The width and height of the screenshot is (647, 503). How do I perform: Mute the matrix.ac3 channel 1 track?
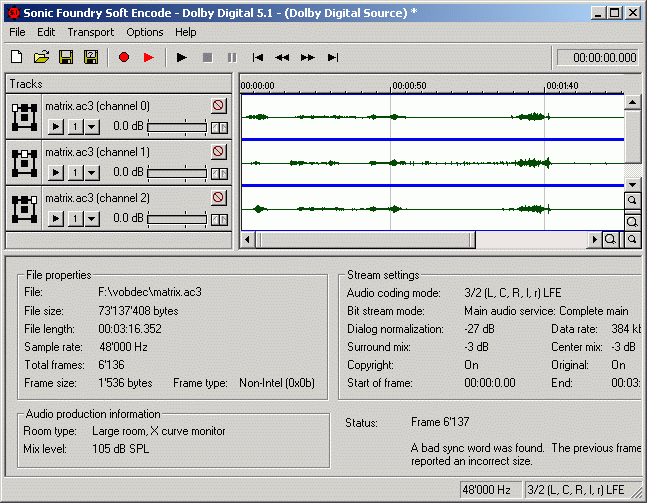pos(219,152)
